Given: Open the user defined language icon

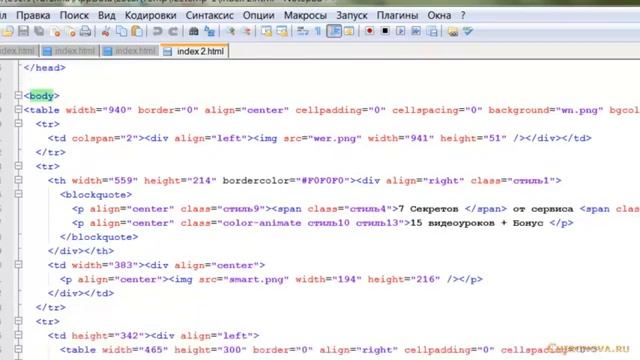Looking at the screenshot, I should tap(349, 31).
